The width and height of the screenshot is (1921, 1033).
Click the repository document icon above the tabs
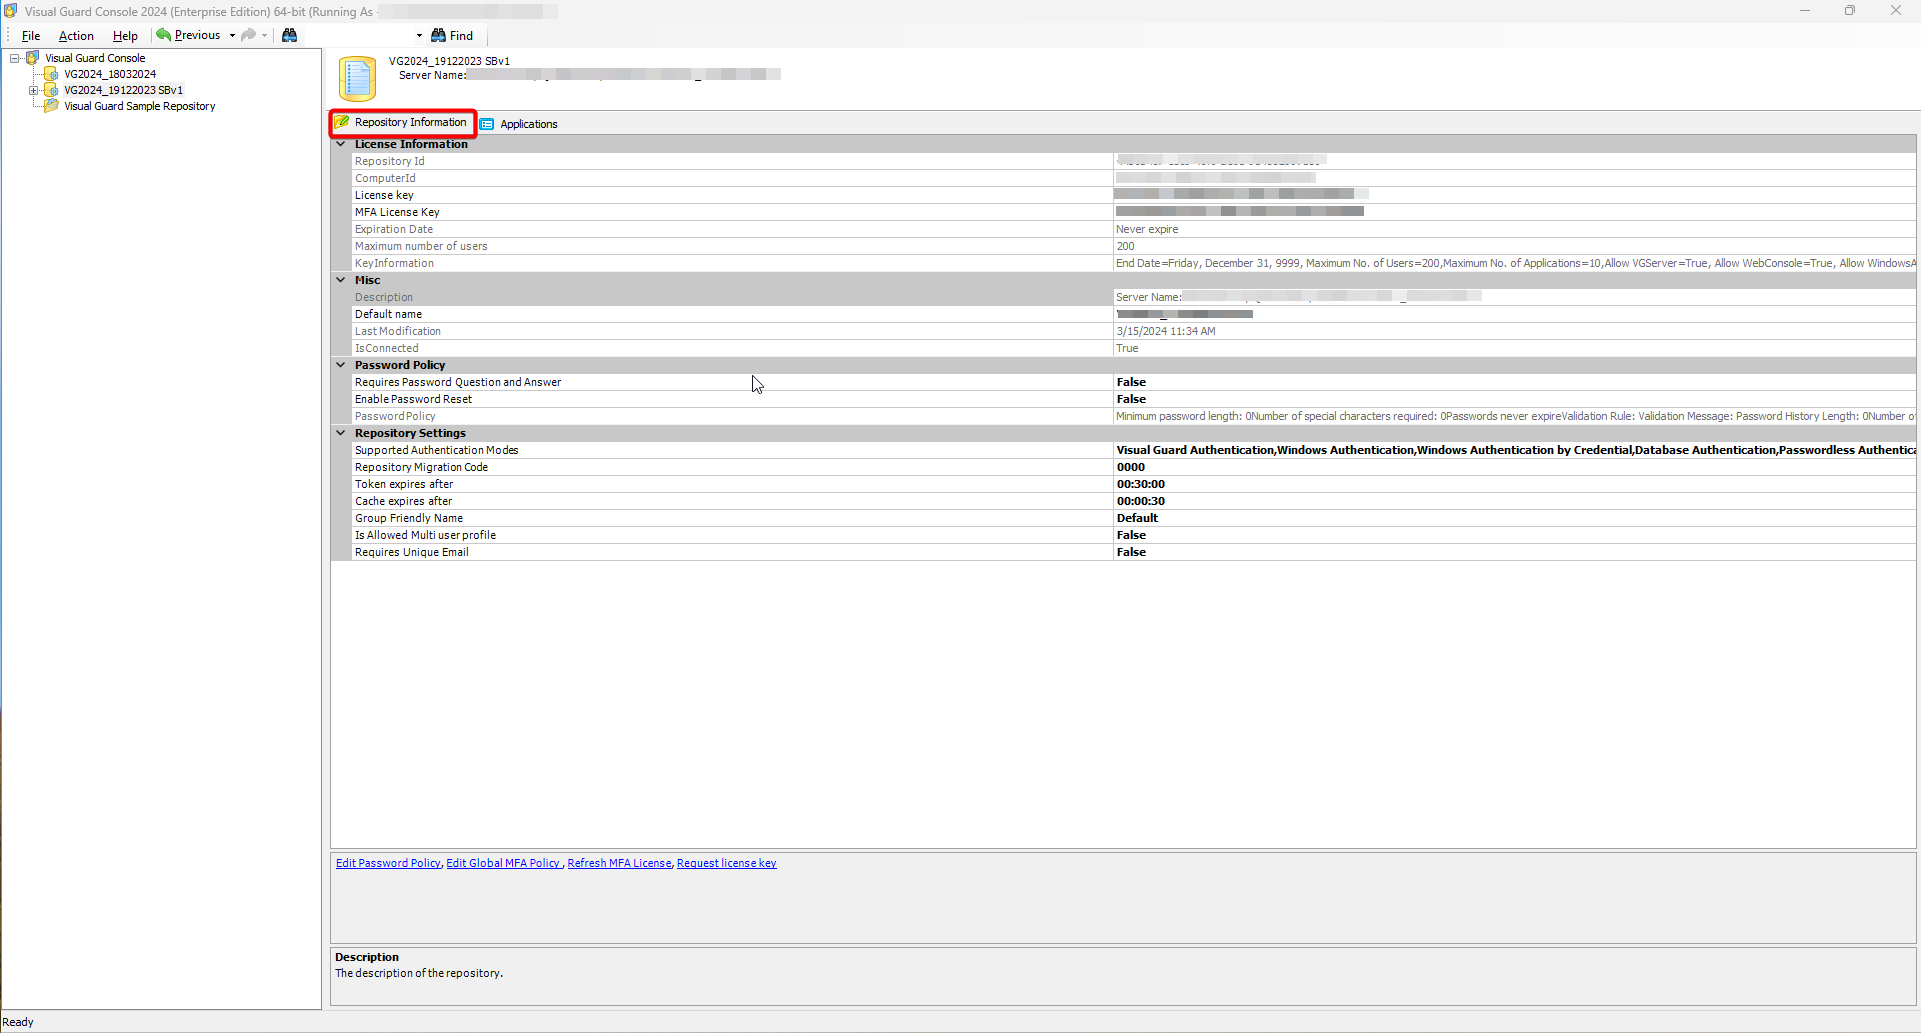click(356, 78)
